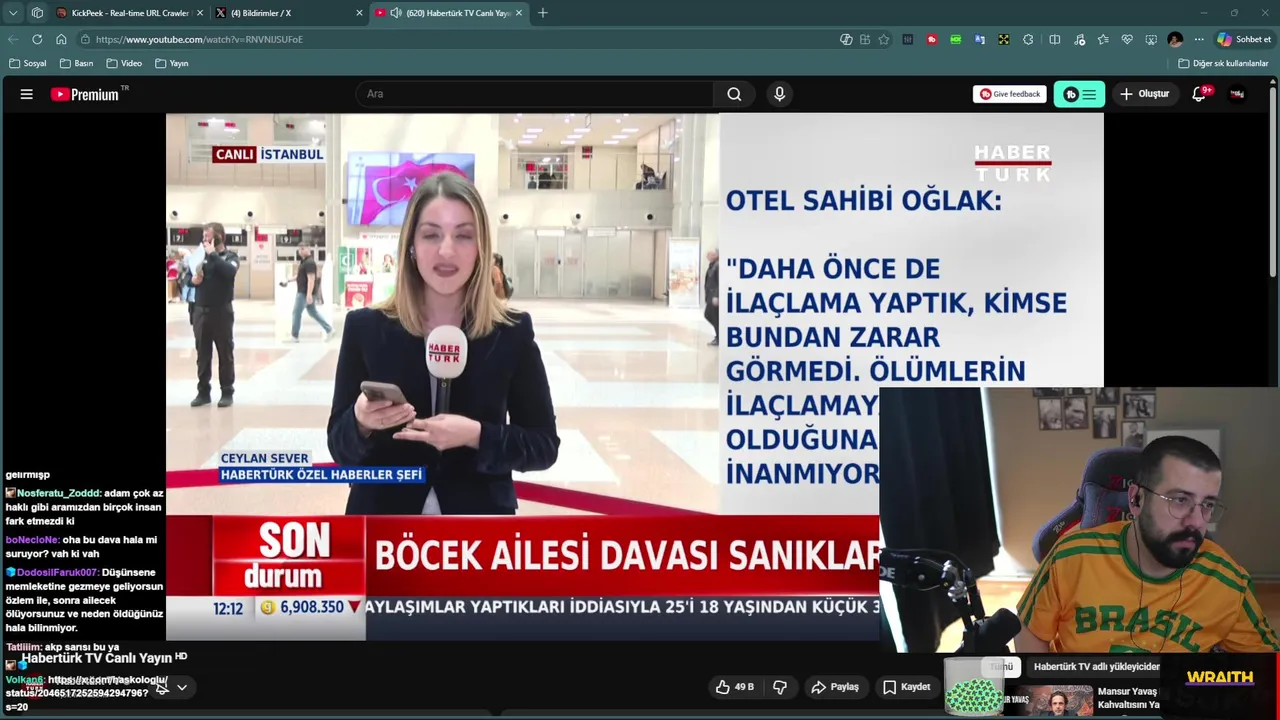Open the YouTube account avatar menu

[x=1237, y=94]
